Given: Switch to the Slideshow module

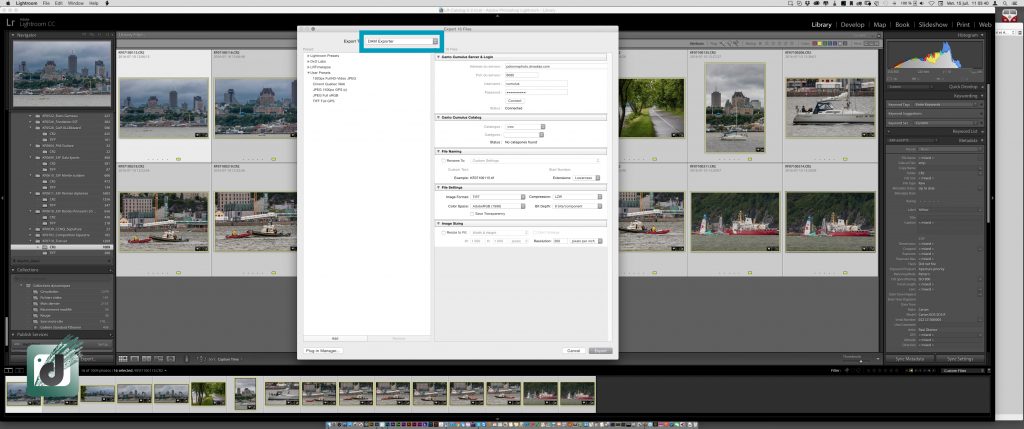Looking at the screenshot, I should pos(933,25).
